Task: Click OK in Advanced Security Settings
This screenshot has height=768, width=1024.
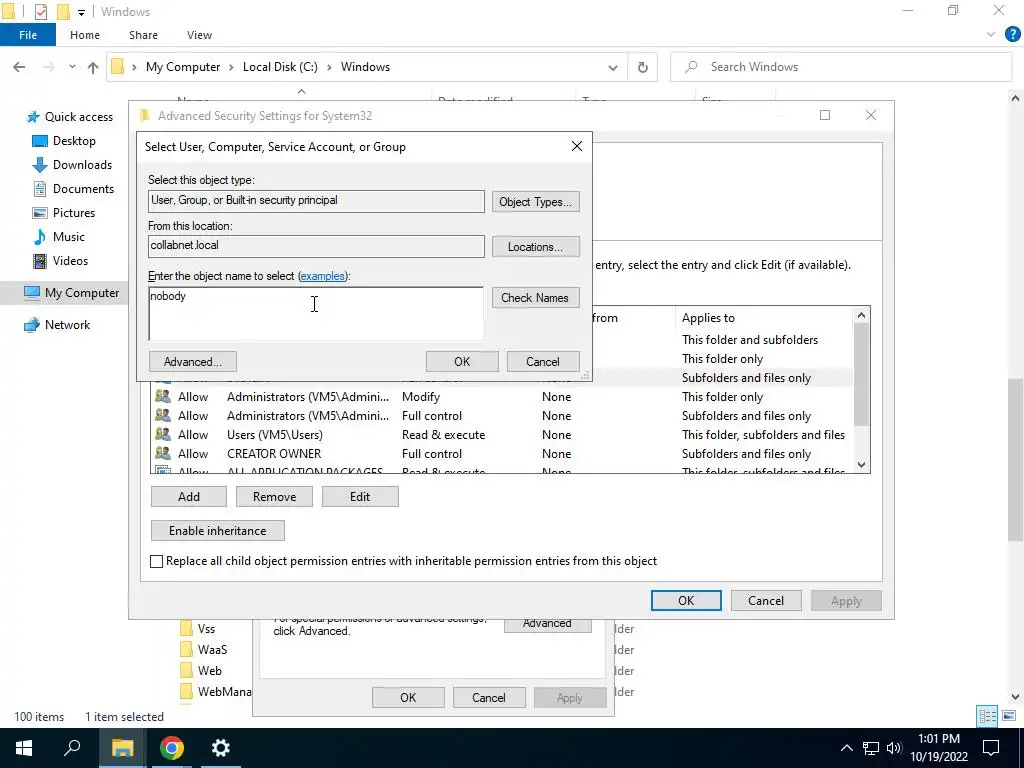Action: pyautogui.click(x=686, y=601)
